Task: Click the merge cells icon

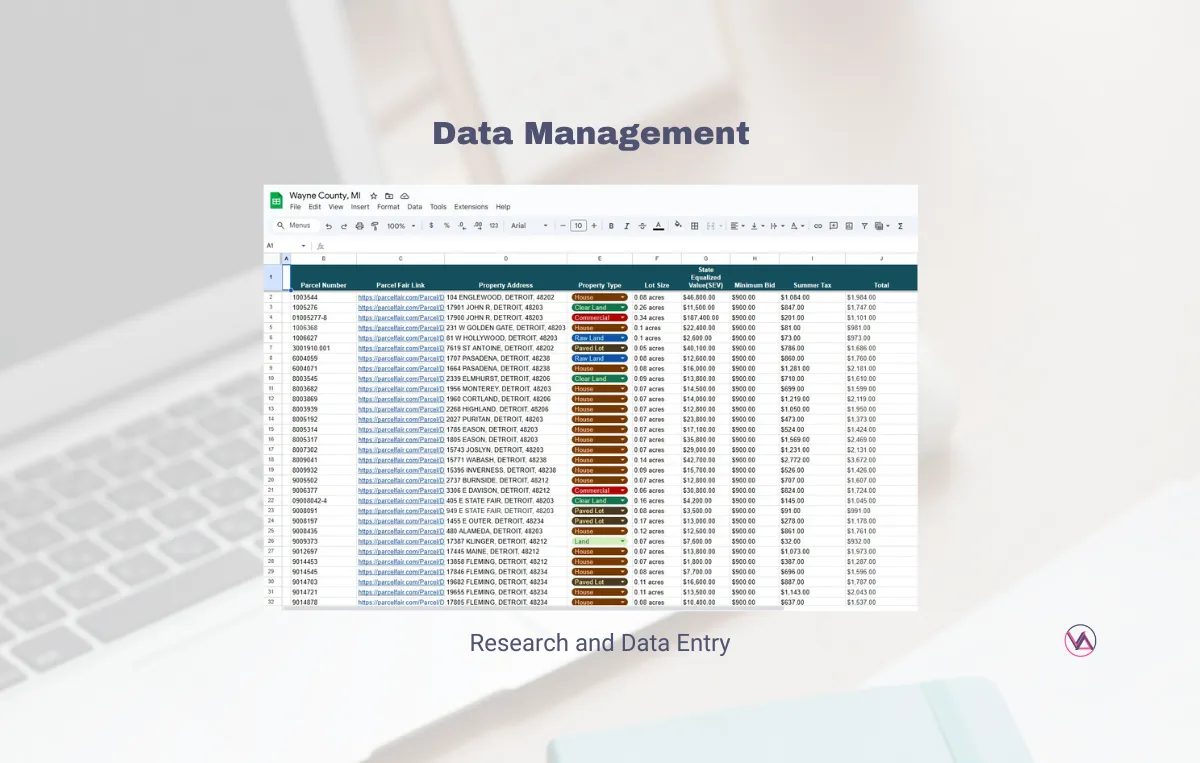Action: pyautogui.click(x=711, y=226)
